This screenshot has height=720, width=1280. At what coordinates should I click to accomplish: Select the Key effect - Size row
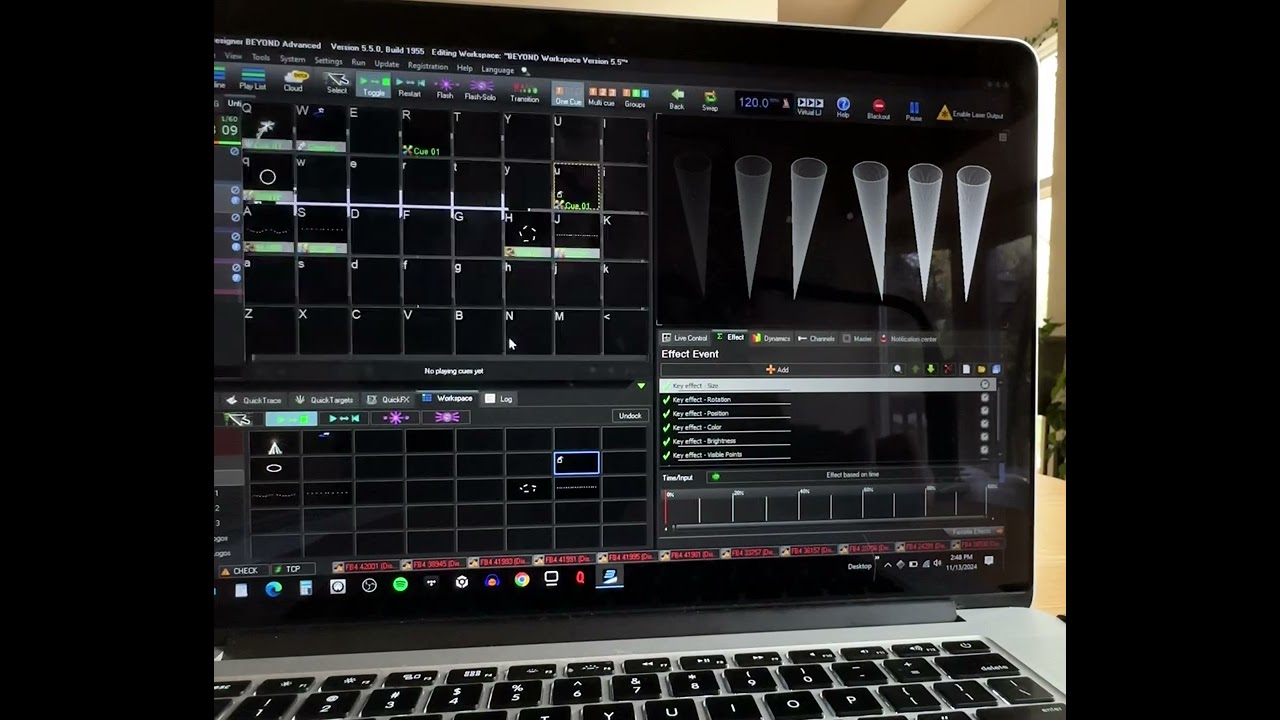pos(826,385)
